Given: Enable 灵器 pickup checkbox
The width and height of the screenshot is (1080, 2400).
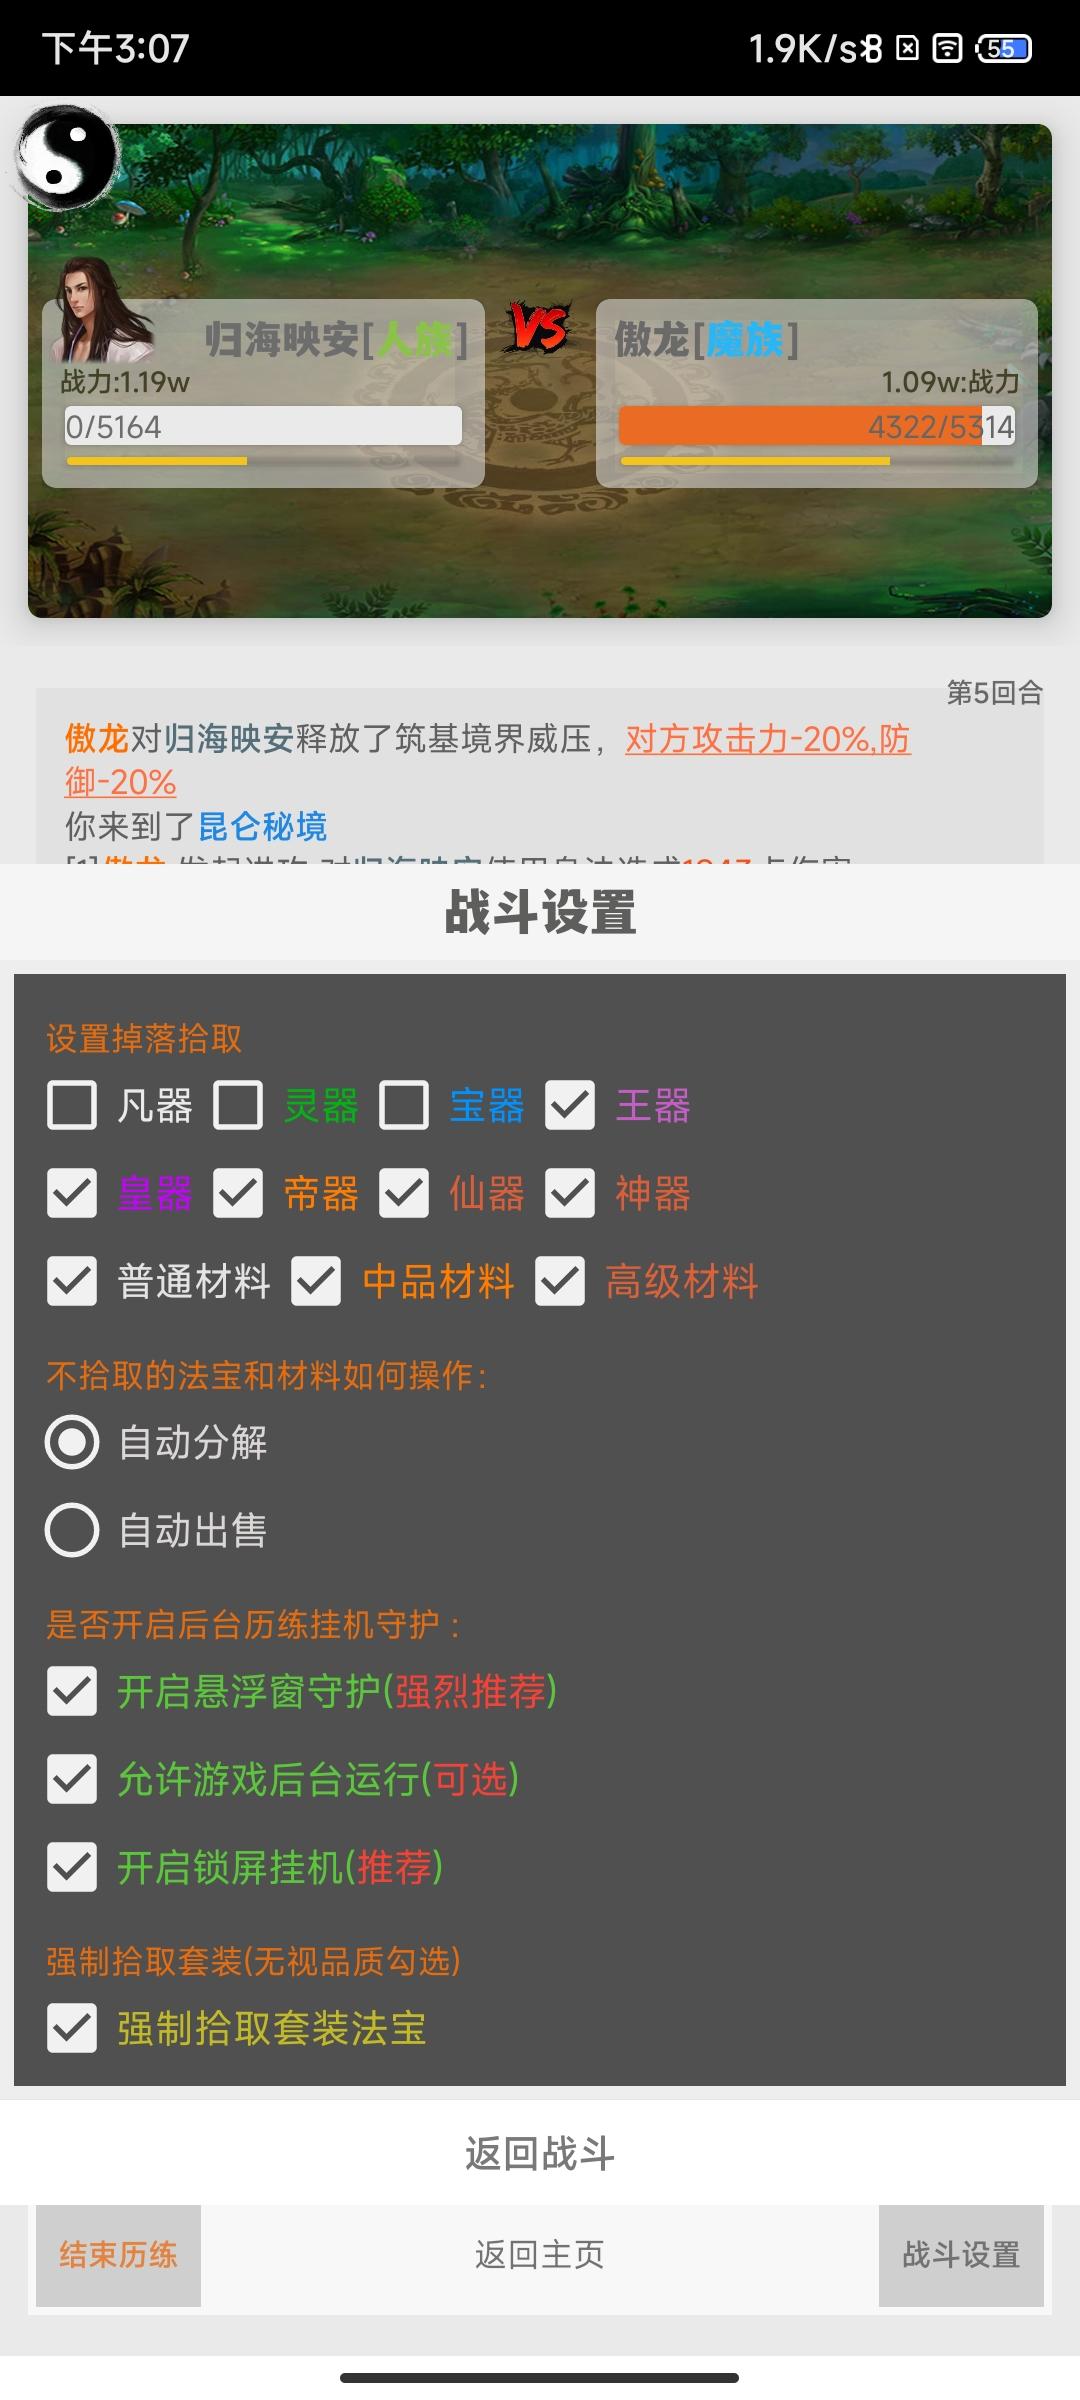Looking at the screenshot, I should 238,1106.
